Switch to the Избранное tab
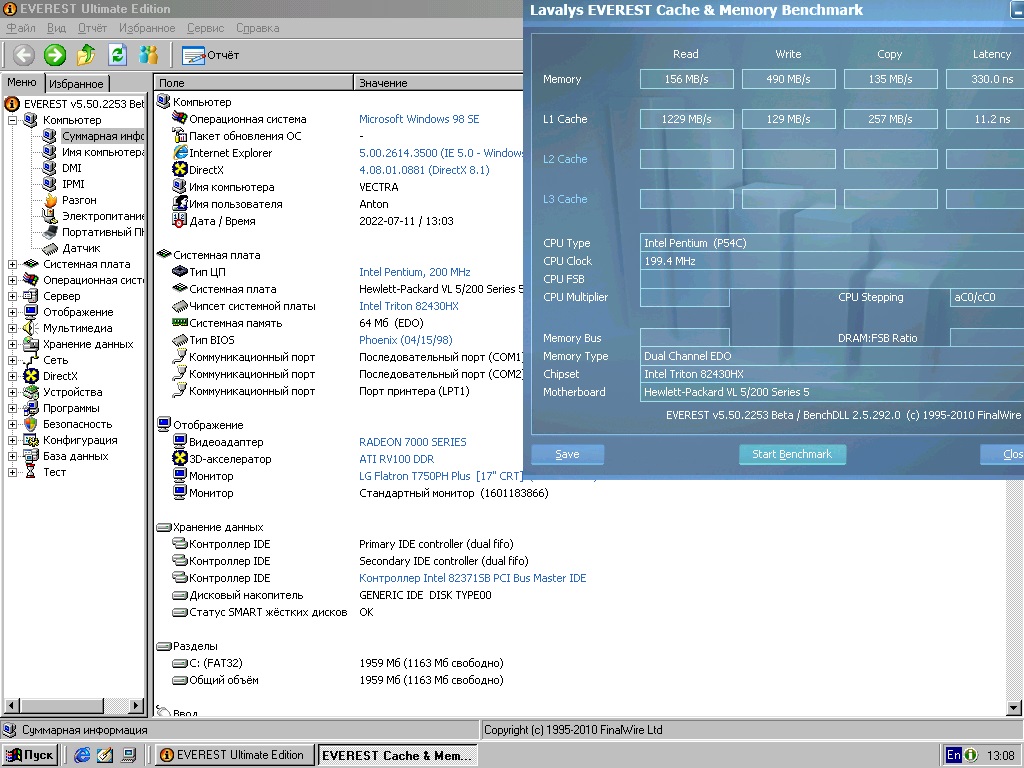Viewport: 1024px width, 768px height. [x=76, y=84]
